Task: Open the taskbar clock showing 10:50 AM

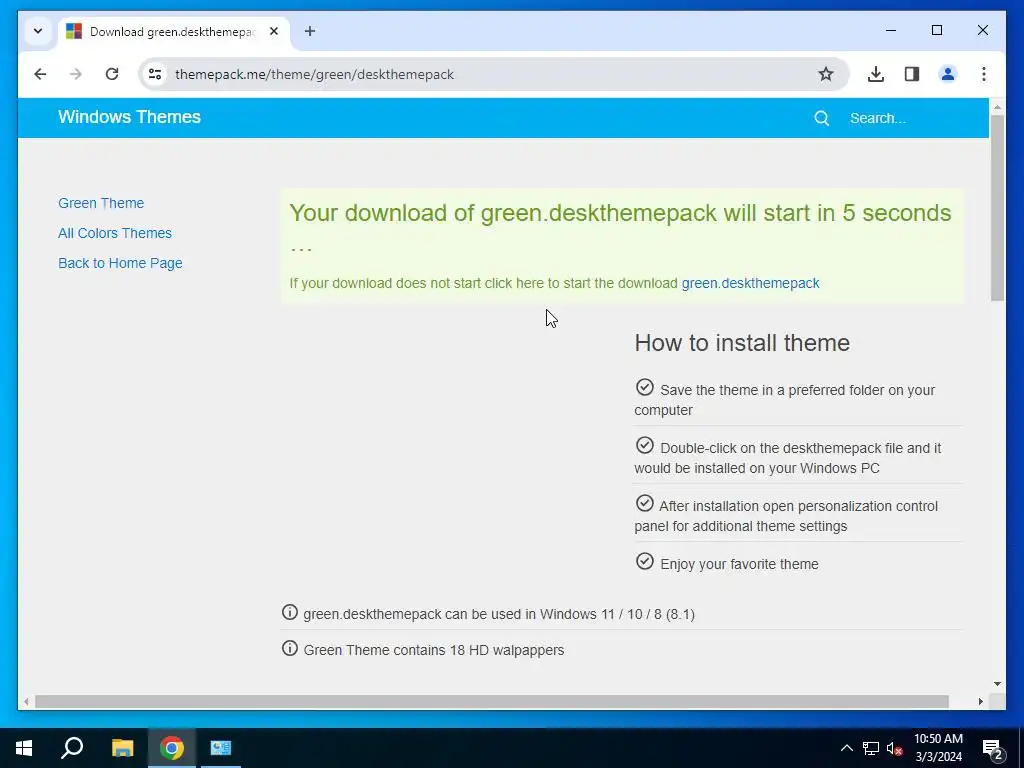Action: (x=938, y=748)
